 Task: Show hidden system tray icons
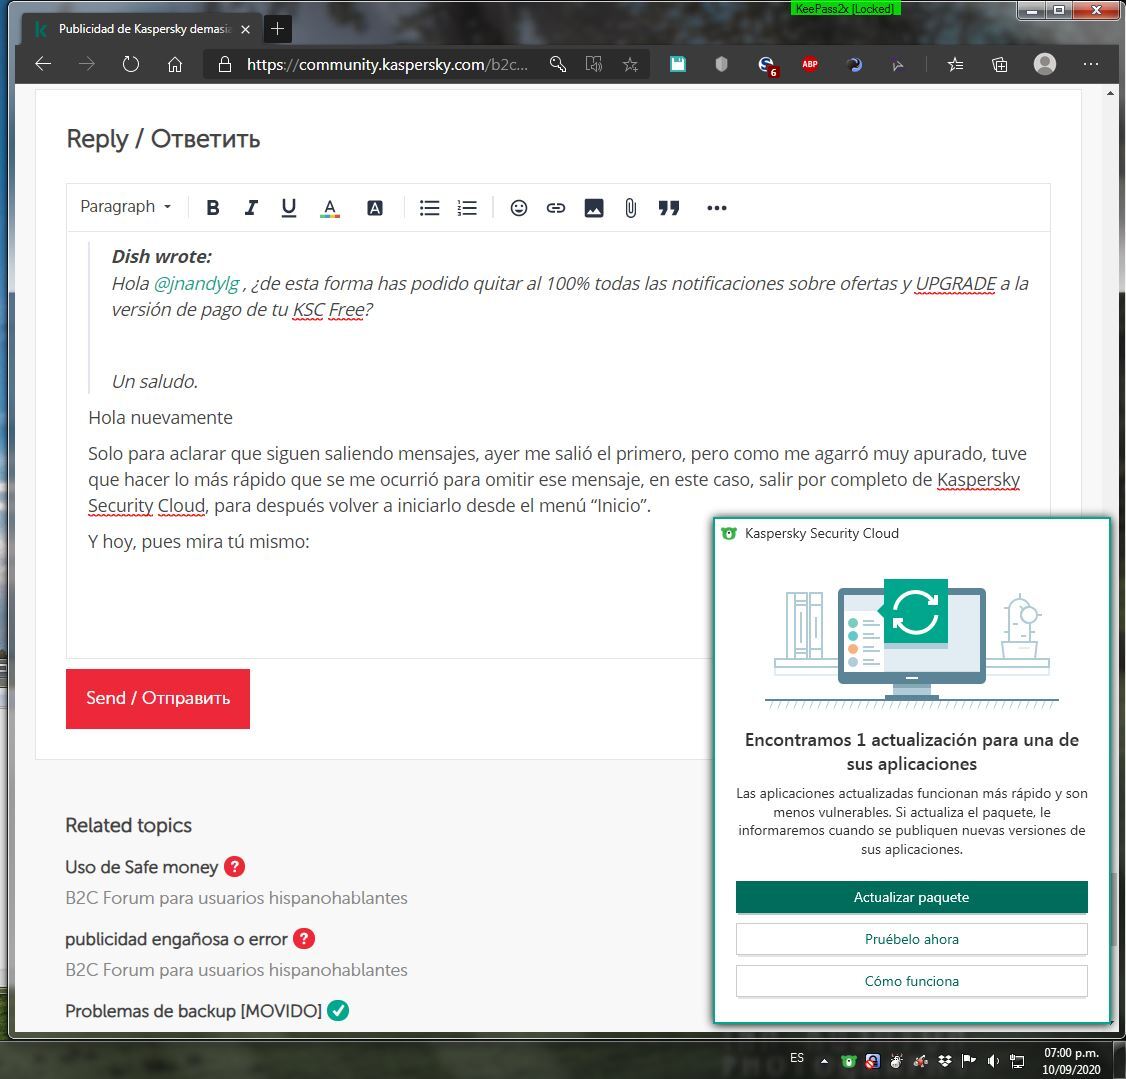point(824,1060)
